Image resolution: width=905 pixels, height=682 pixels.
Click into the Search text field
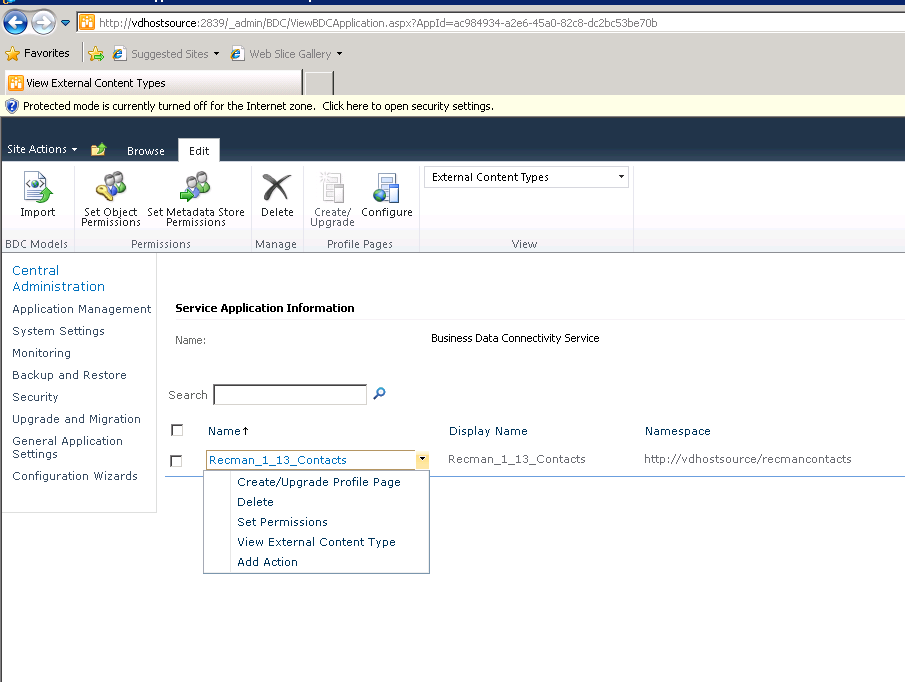(290, 395)
